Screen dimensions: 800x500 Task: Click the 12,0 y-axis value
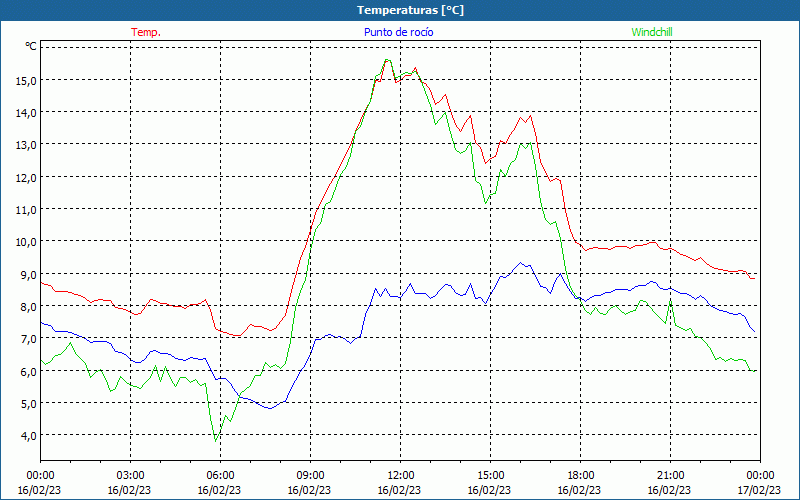tap(27, 177)
